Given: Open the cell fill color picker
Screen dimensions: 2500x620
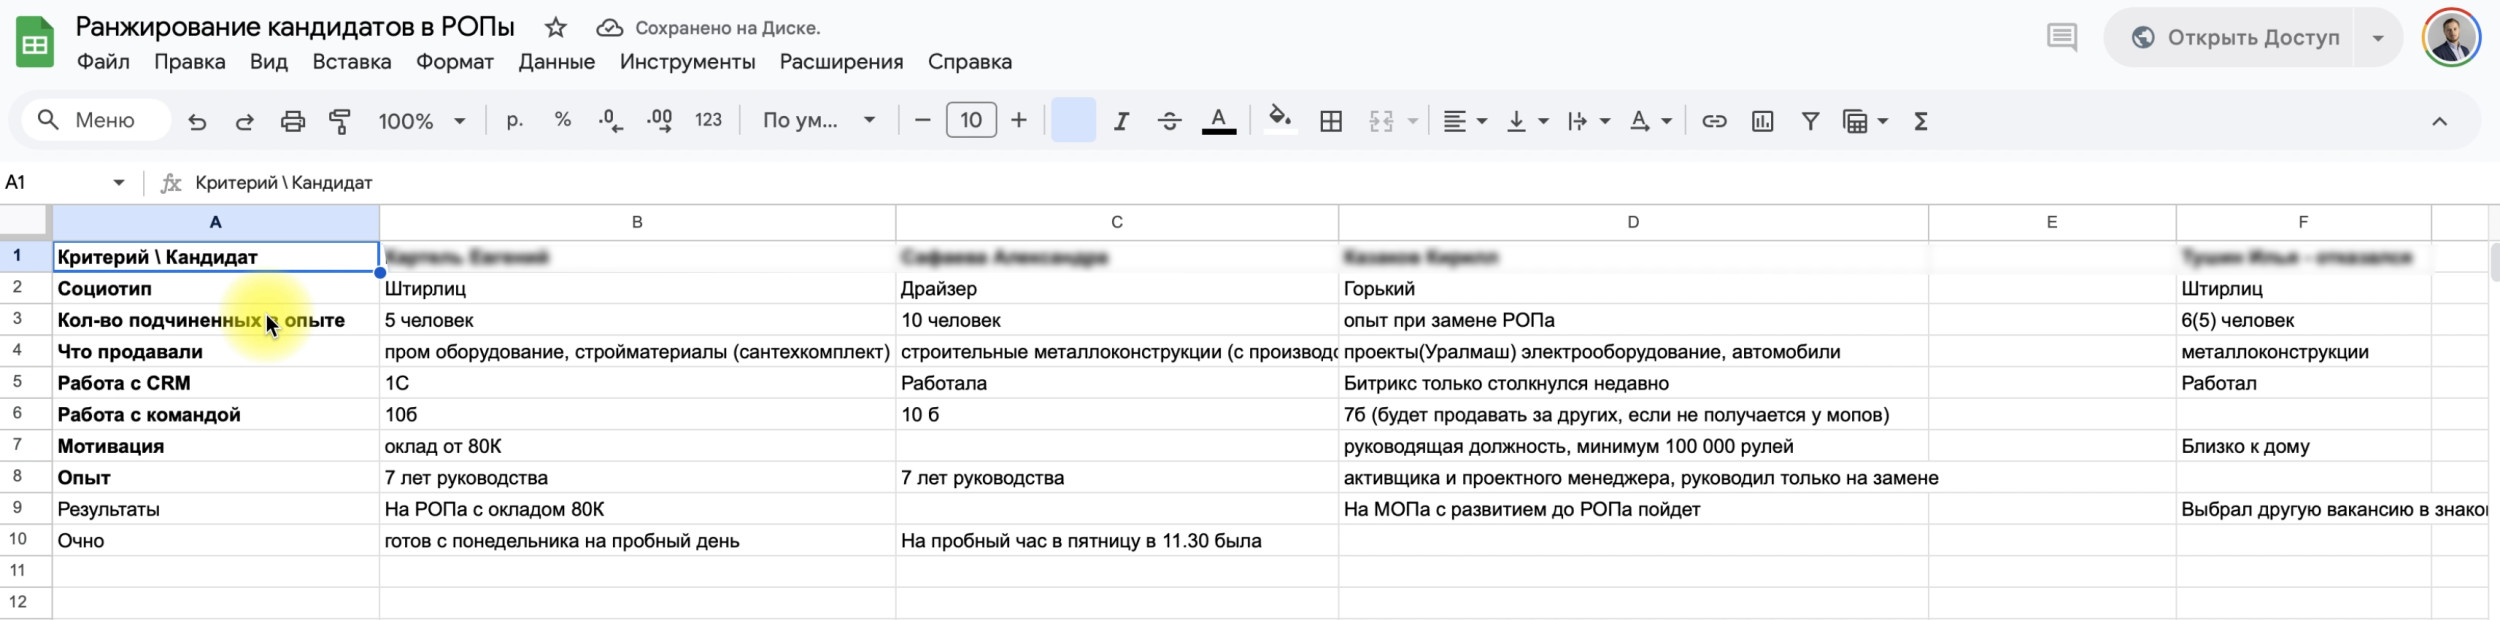Looking at the screenshot, I should tap(1279, 121).
